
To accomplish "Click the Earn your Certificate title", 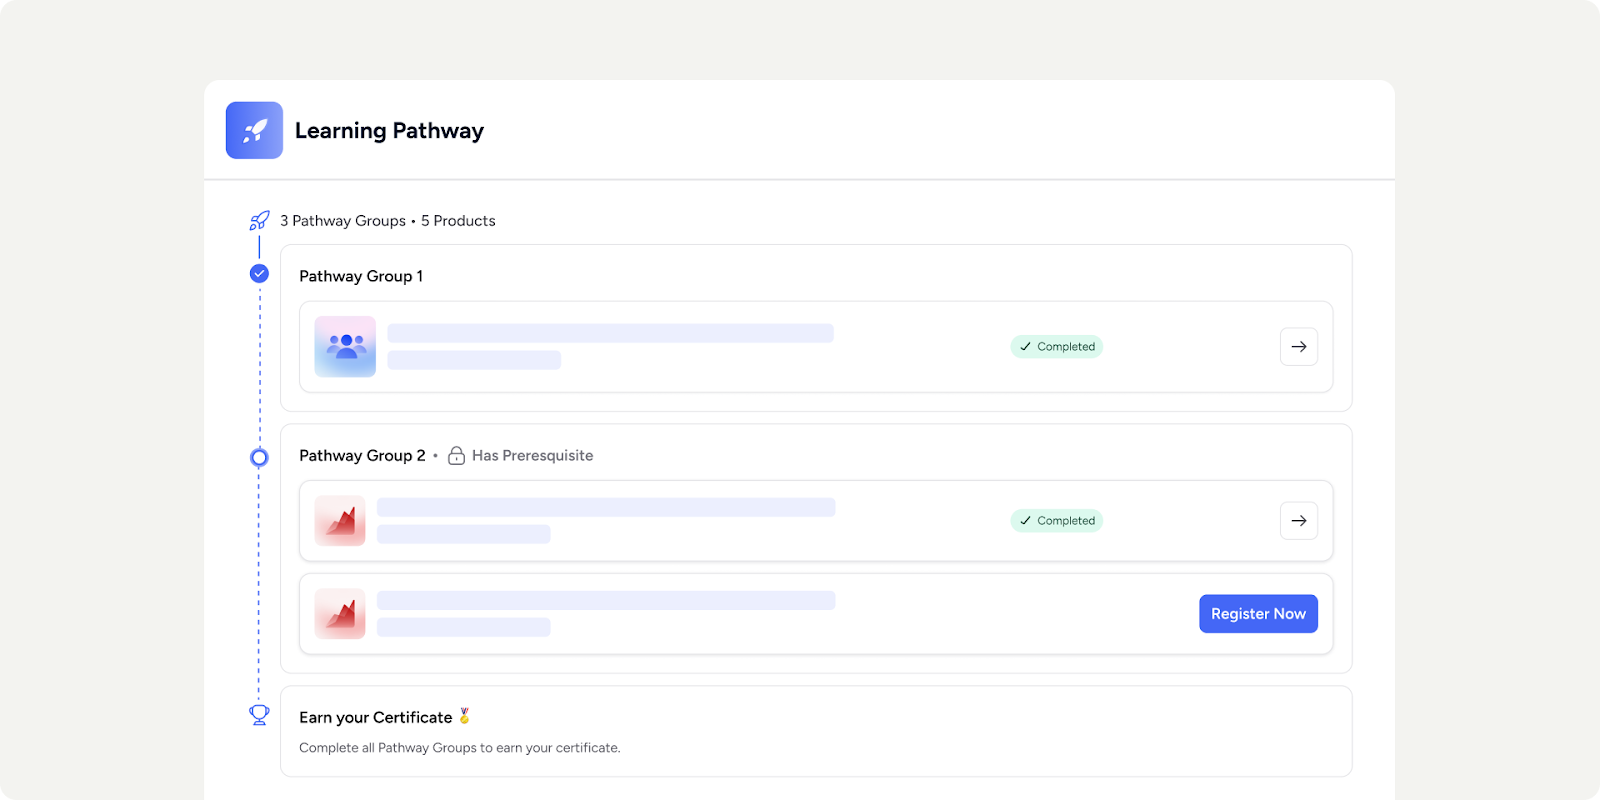I will (x=375, y=718).
